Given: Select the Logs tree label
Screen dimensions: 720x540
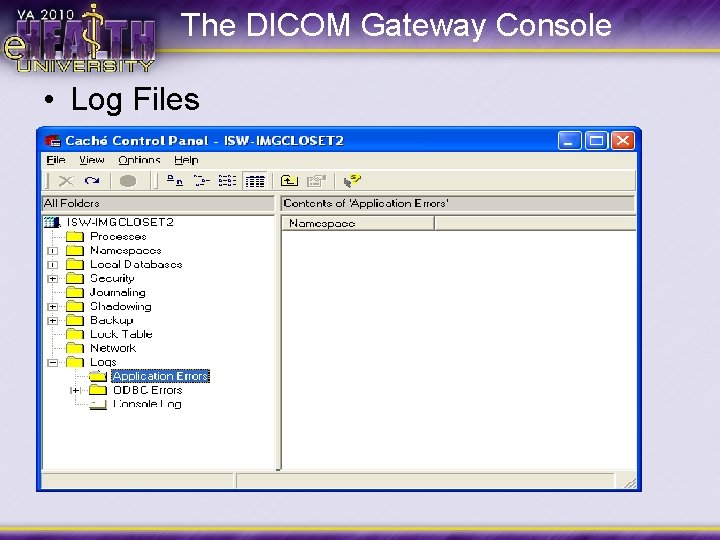Looking at the screenshot, I should tap(103, 362).
